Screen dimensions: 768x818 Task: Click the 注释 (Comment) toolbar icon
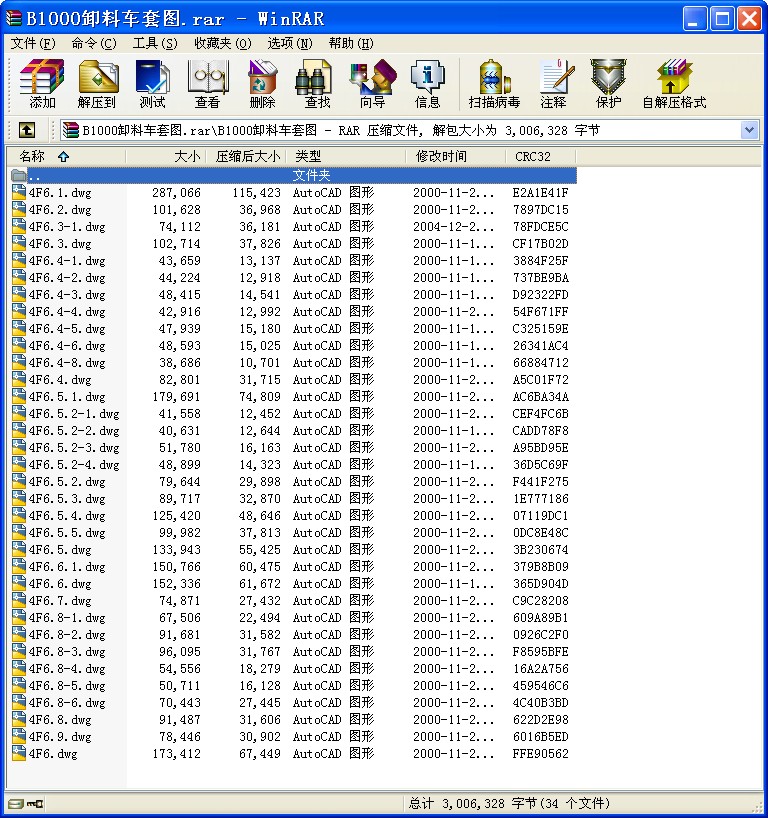[x=556, y=77]
